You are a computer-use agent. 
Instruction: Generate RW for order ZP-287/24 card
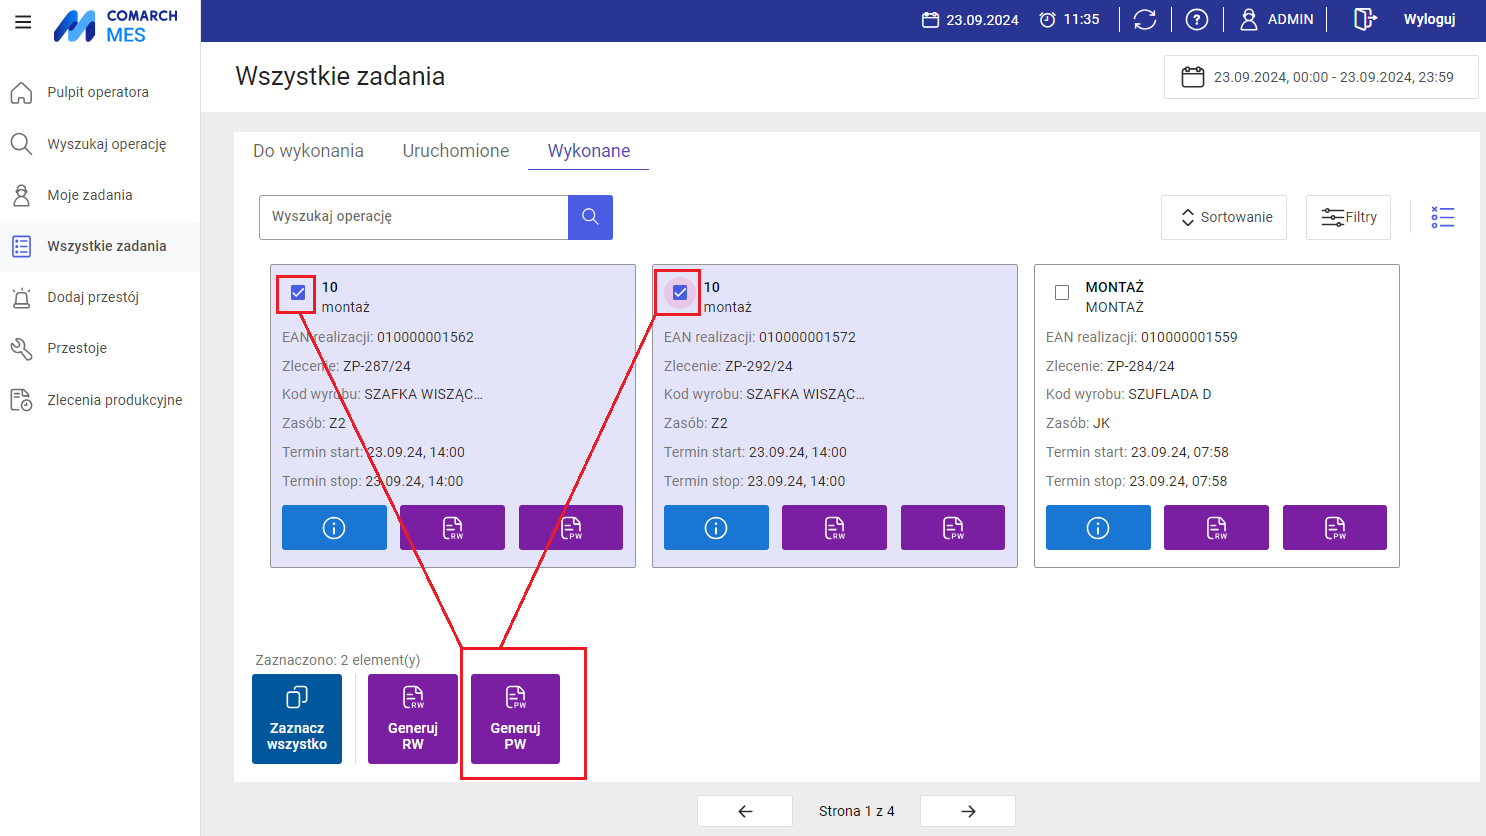[452, 527]
